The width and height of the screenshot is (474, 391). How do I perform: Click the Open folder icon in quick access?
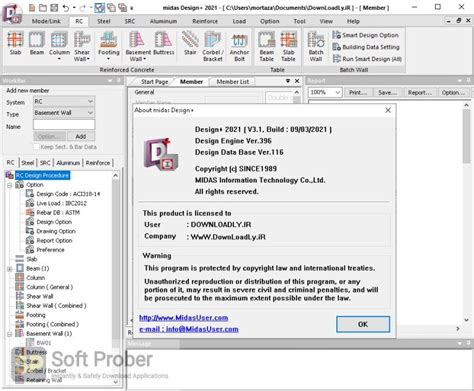tap(43, 7)
